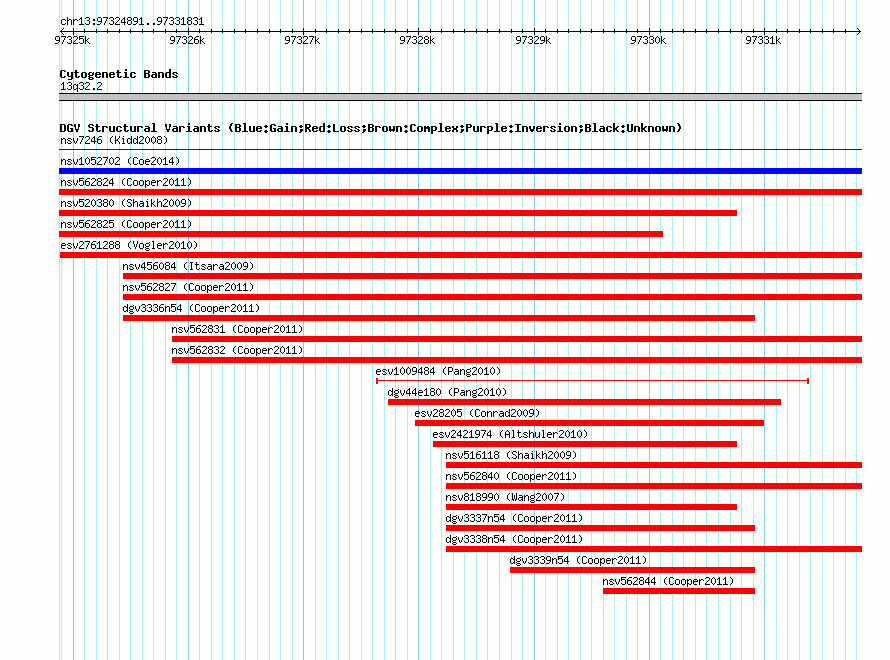The image size is (890, 660).
Task: Click the 97328k ruler tick label
Action: 417,40
